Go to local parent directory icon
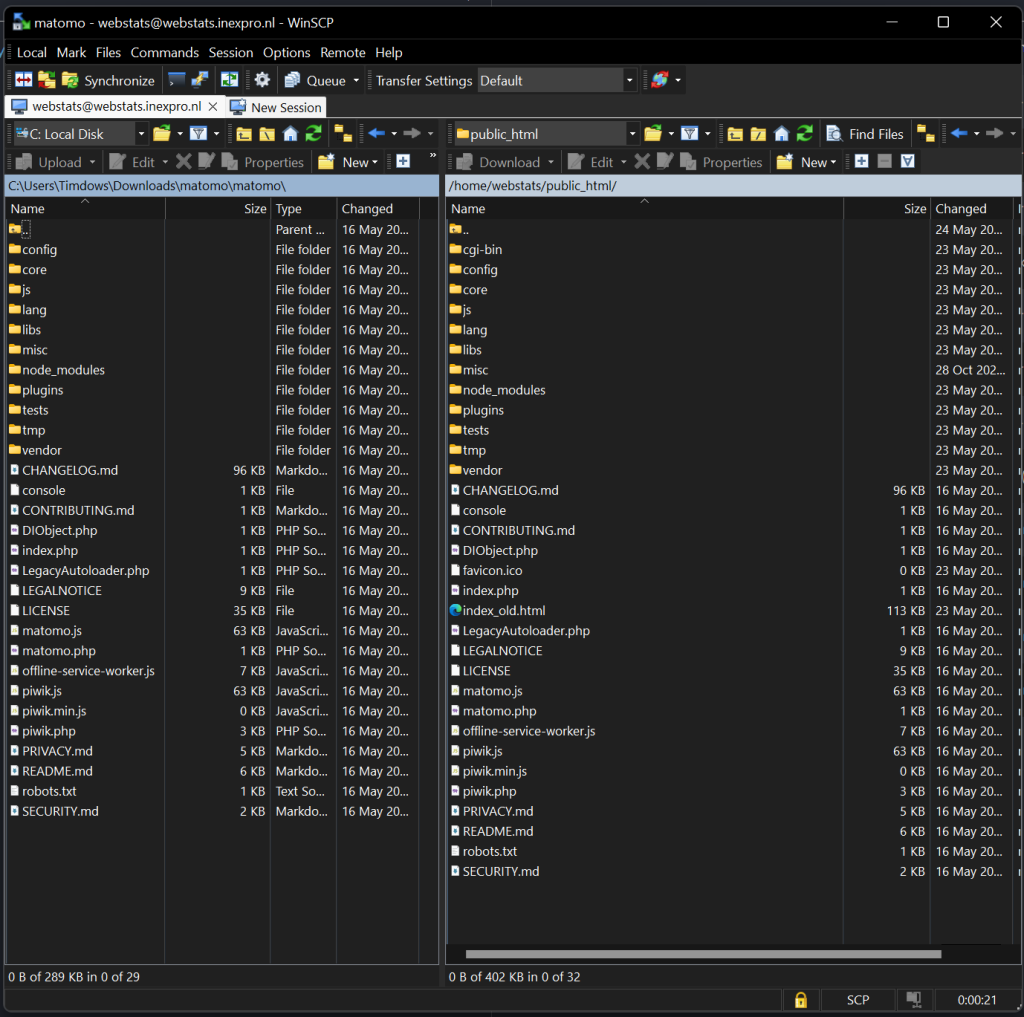This screenshot has width=1024, height=1017. (244, 134)
